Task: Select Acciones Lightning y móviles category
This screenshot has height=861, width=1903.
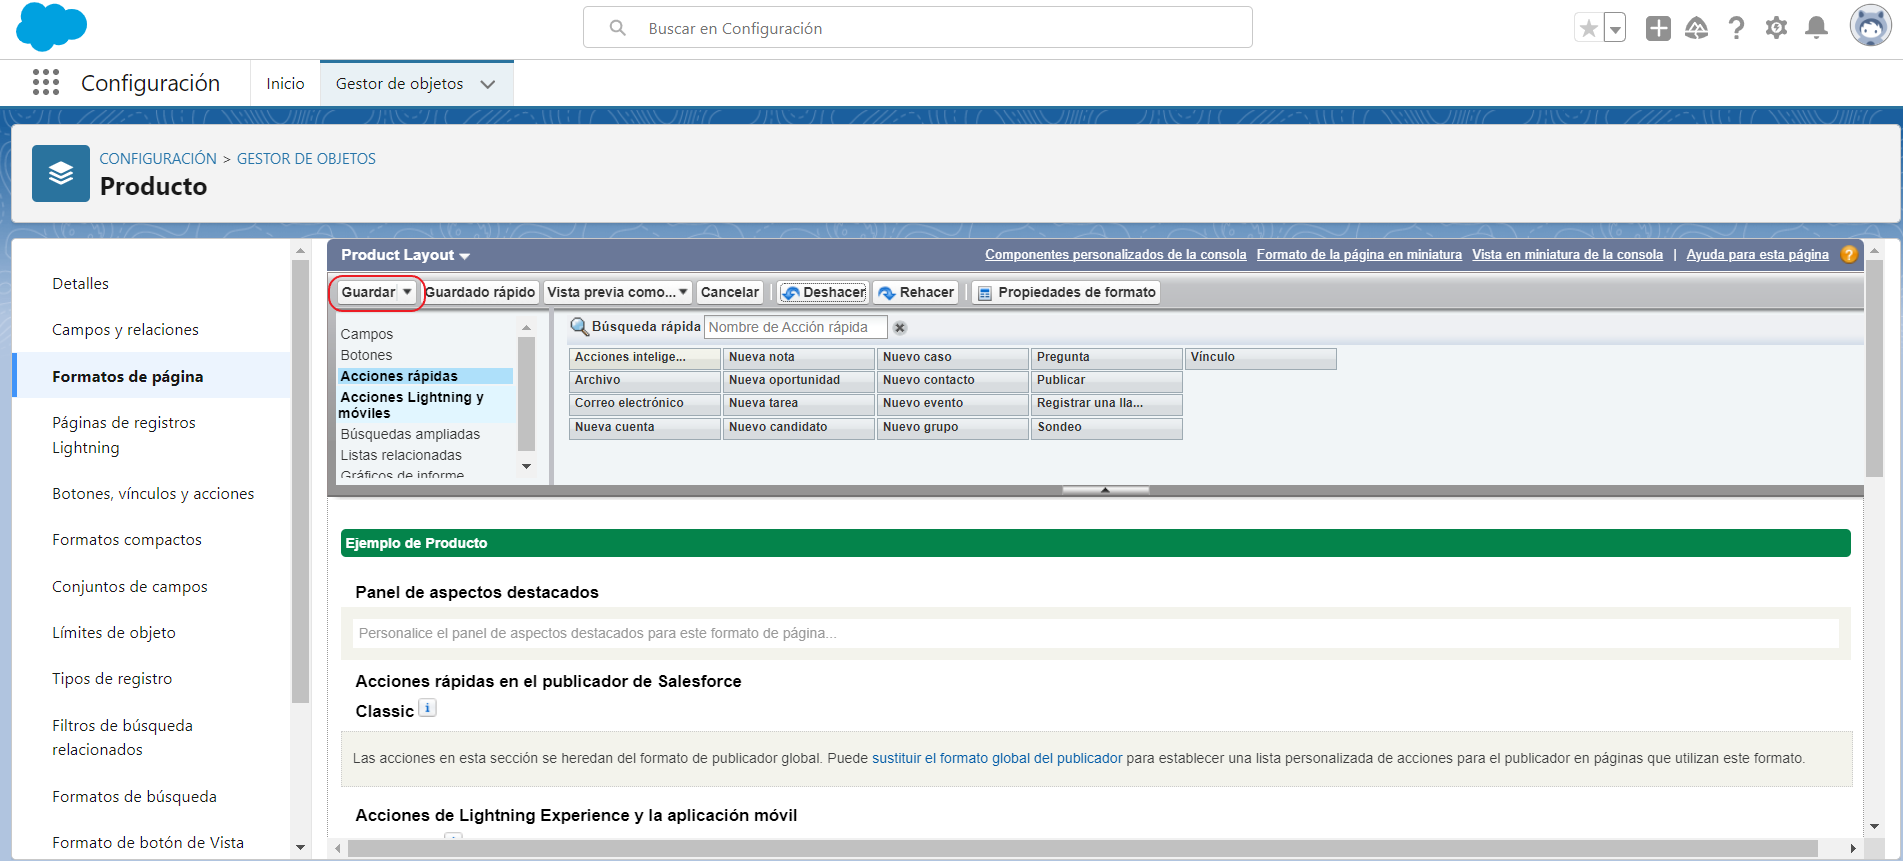Action: (x=425, y=405)
